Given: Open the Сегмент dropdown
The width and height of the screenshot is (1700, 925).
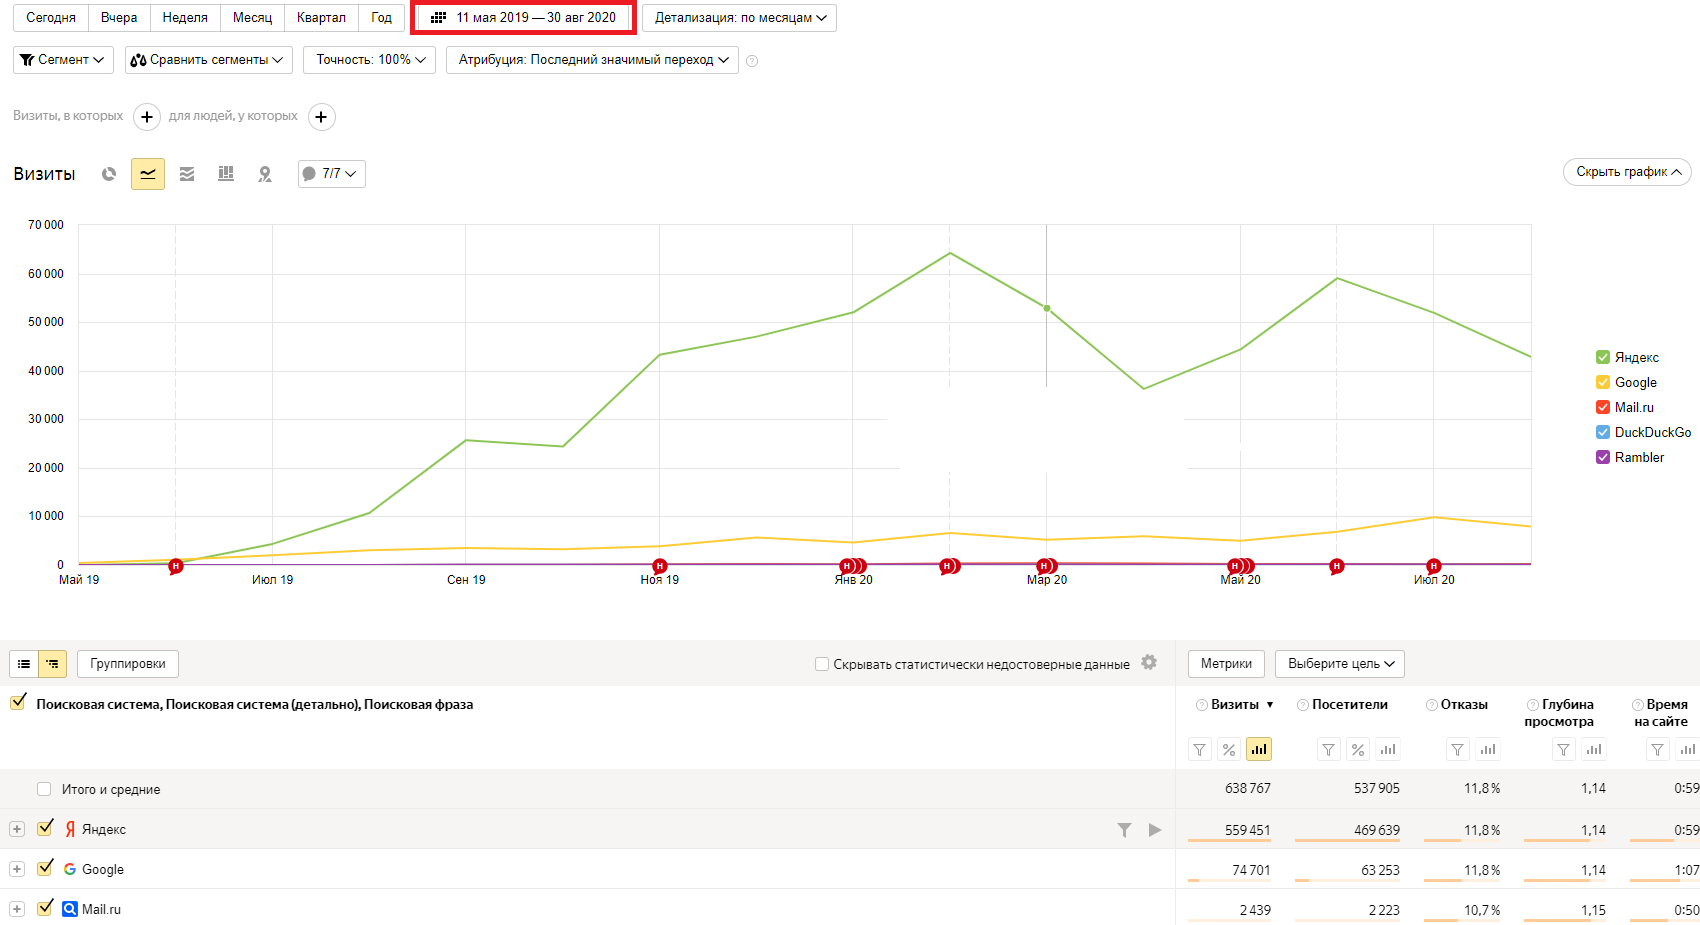Looking at the screenshot, I should pyautogui.click(x=63, y=60).
